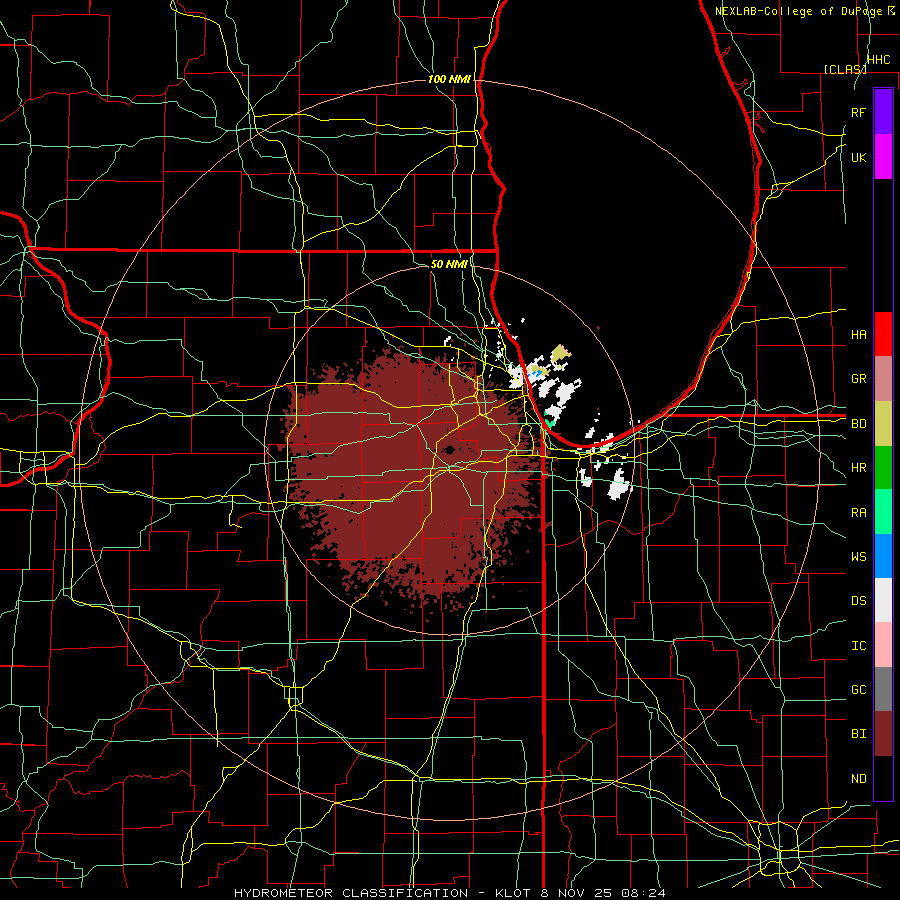Click the HA legend label
Viewport: 900px width, 900px height.
click(x=859, y=334)
